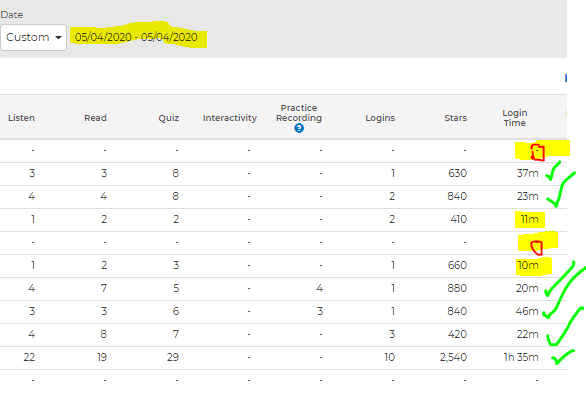Viewport: 586px width, 398px height.
Task: Click the Practice Recording help question icon
Action: [299, 128]
